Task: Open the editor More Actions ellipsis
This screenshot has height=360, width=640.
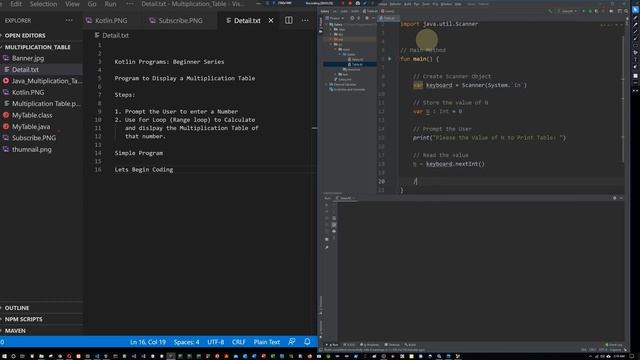Action: (x=305, y=20)
